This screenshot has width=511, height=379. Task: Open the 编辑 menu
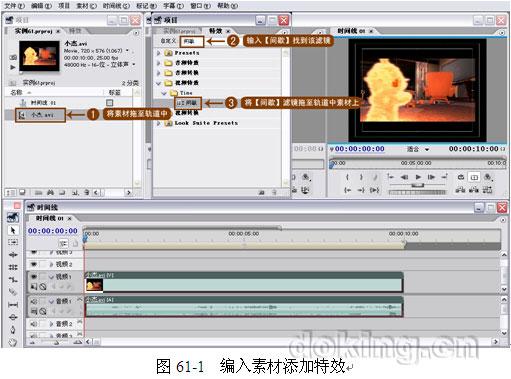[x=41, y=6]
